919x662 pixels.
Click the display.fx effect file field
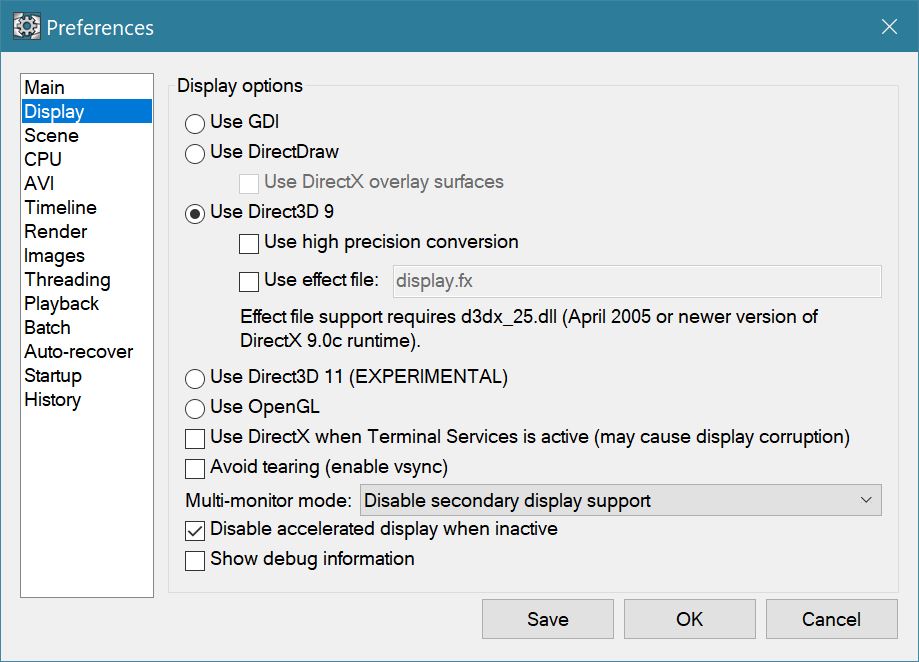pos(637,281)
